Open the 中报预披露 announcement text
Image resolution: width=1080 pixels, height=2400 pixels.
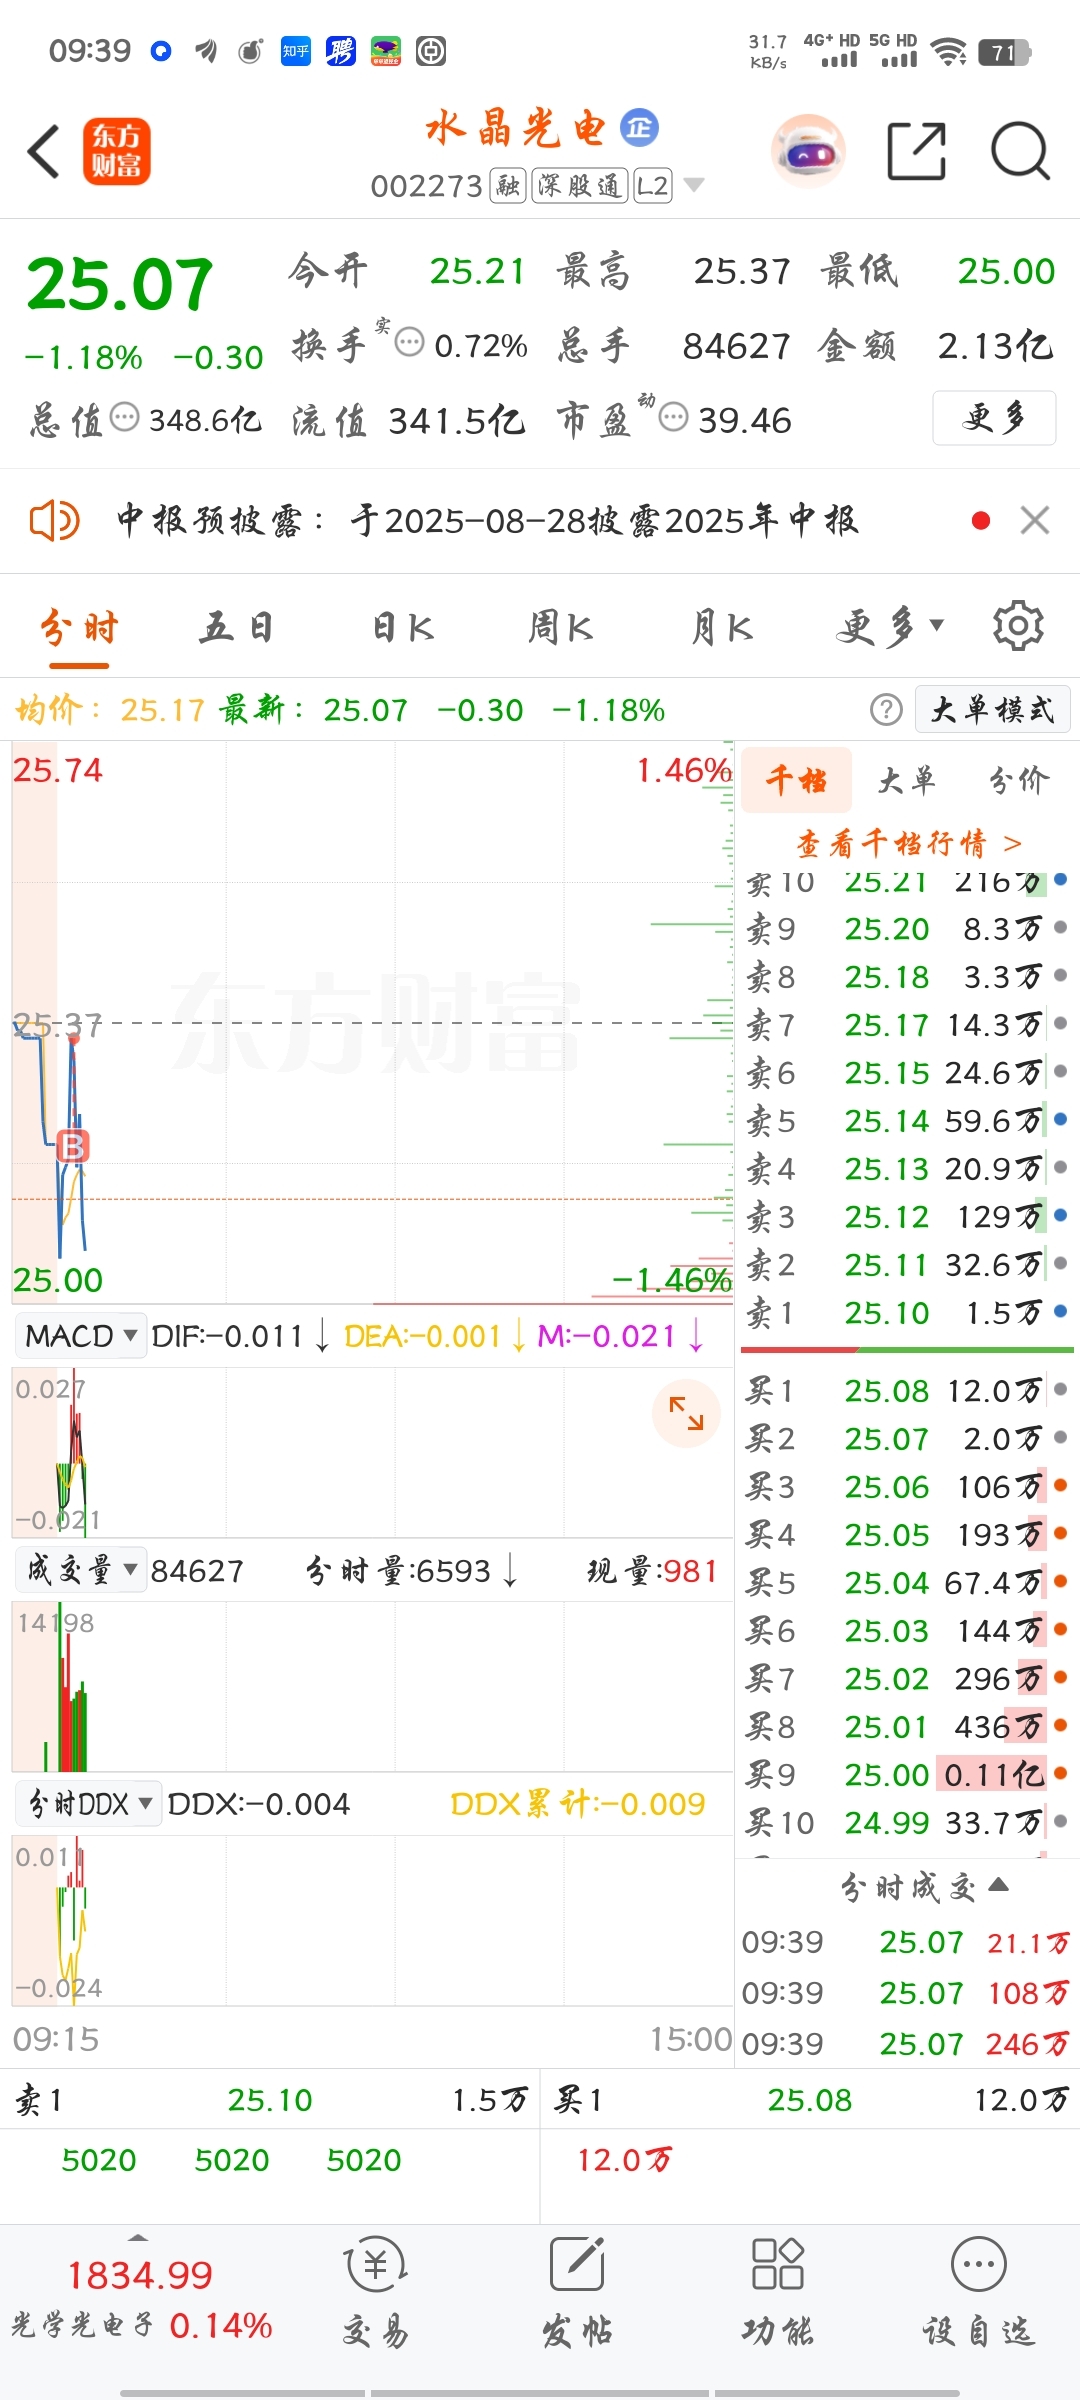[x=487, y=521]
